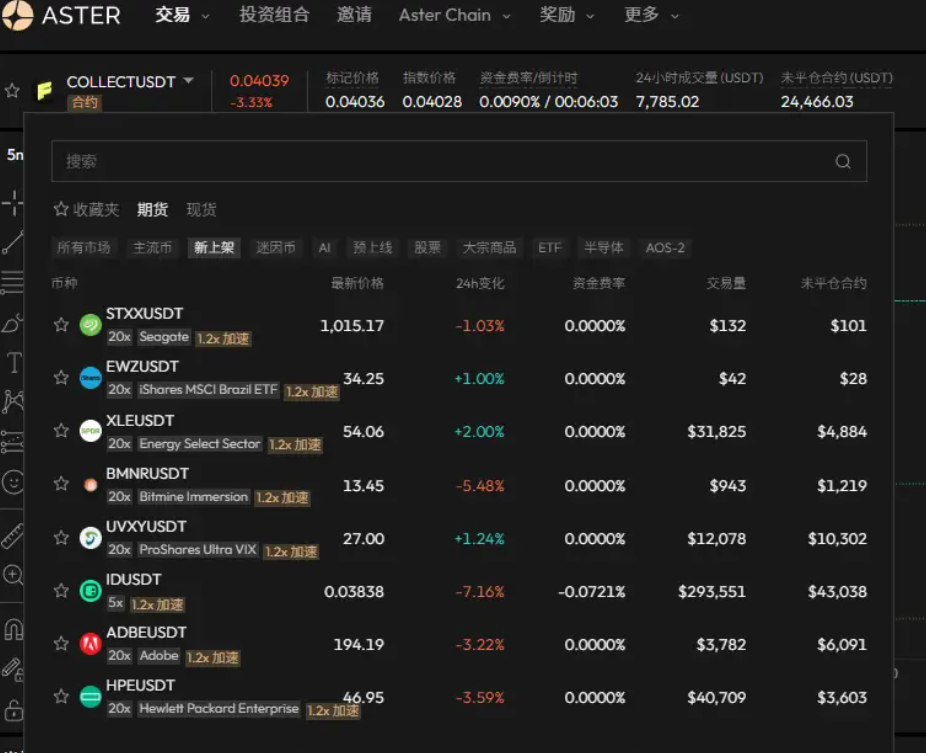
Task: Filter by 股票 category
Action: click(427, 248)
